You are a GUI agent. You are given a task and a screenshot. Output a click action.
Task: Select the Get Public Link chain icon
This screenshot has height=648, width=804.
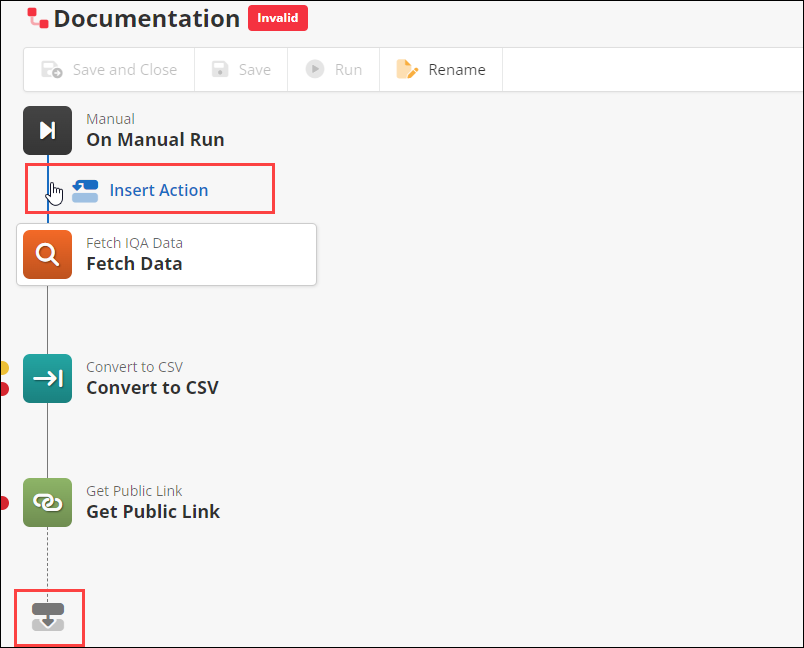47,502
